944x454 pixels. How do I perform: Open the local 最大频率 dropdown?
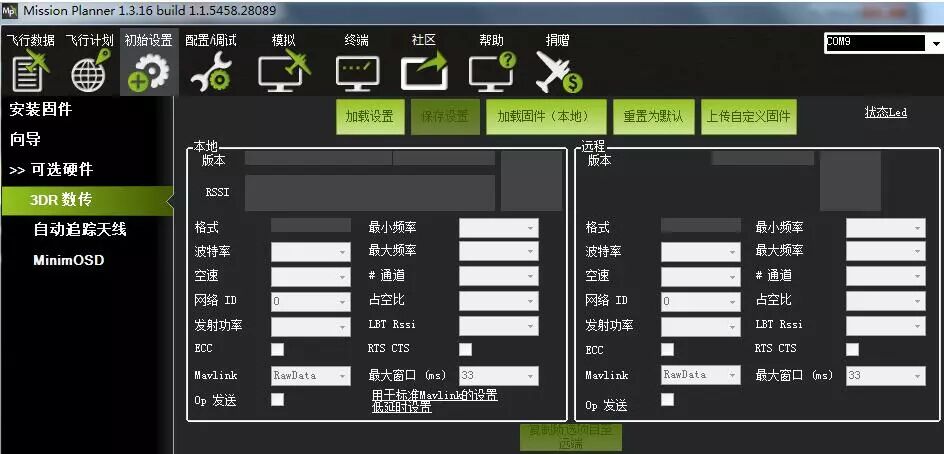point(498,251)
